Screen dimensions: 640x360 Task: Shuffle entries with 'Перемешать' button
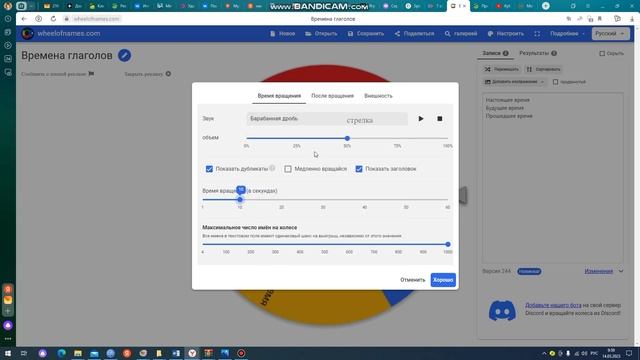502,69
